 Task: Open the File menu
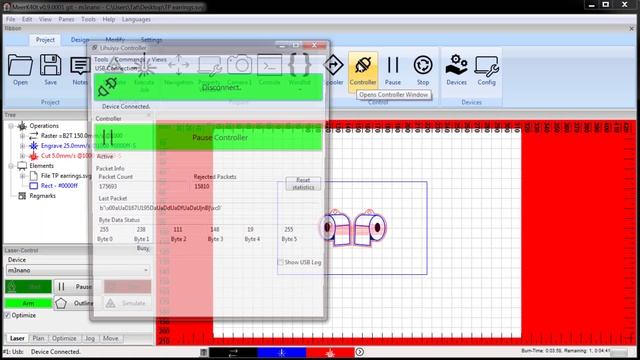11,19
